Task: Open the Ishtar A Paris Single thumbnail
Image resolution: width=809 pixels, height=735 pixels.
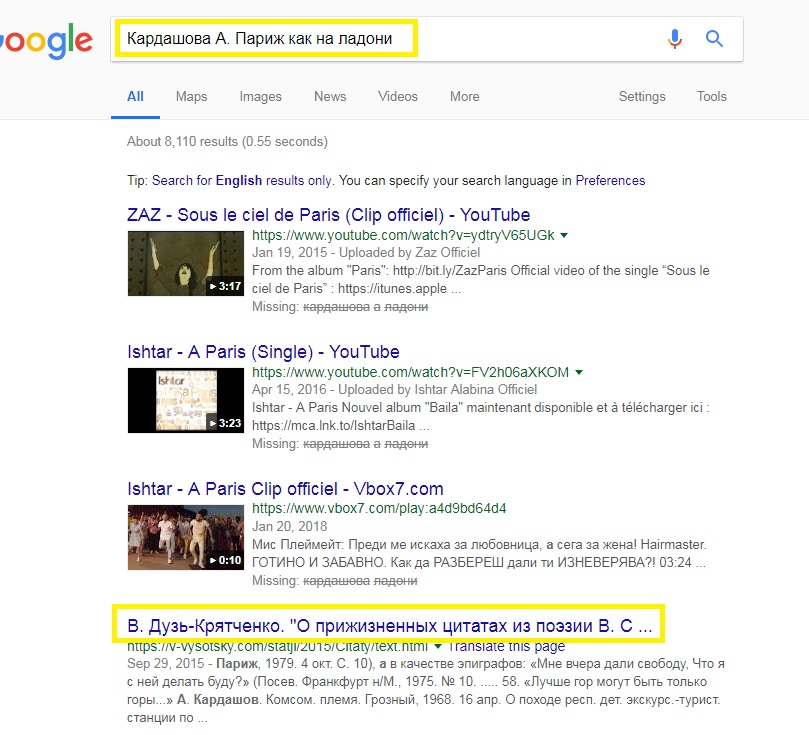Action: pos(186,399)
